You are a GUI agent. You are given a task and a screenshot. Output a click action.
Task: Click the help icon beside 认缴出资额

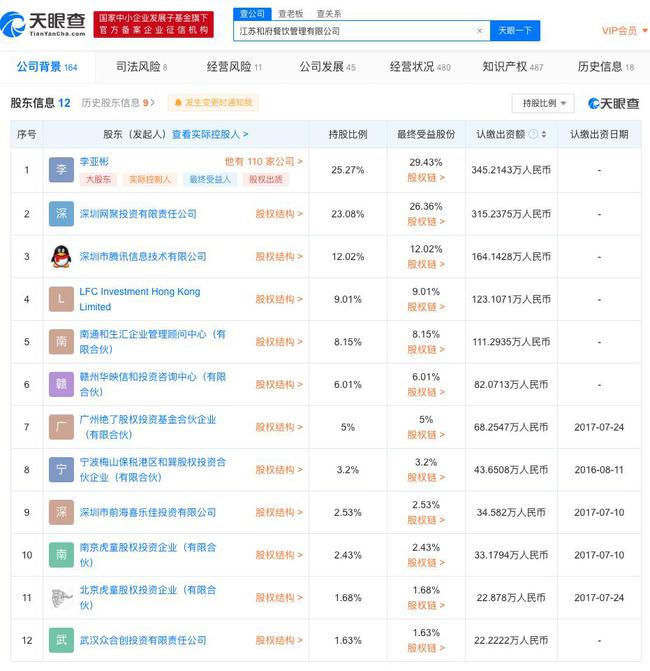pyautogui.click(x=533, y=134)
